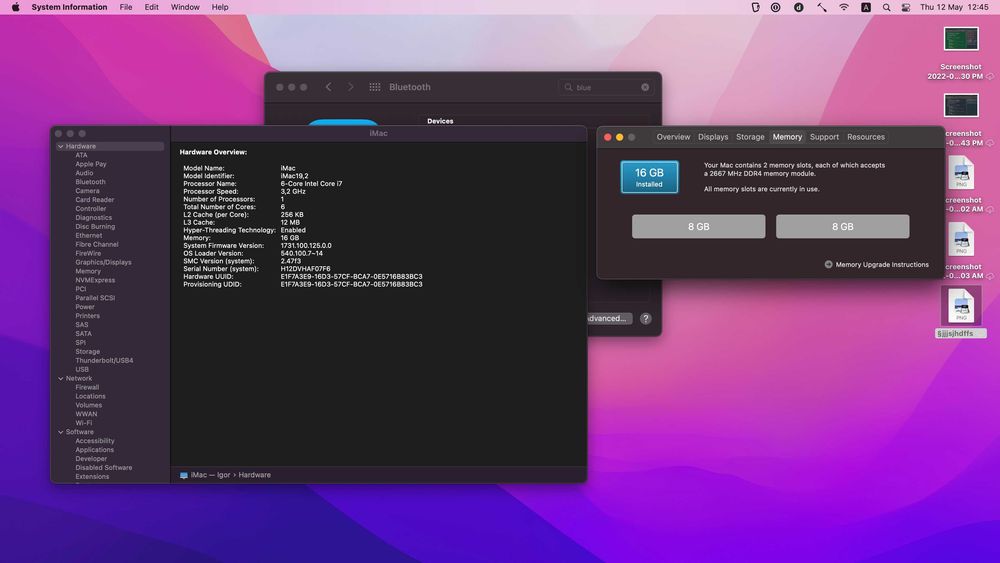Select Bluetooth in the hardware sidebar
This screenshot has width=1000, height=563.
[x=91, y=182]
